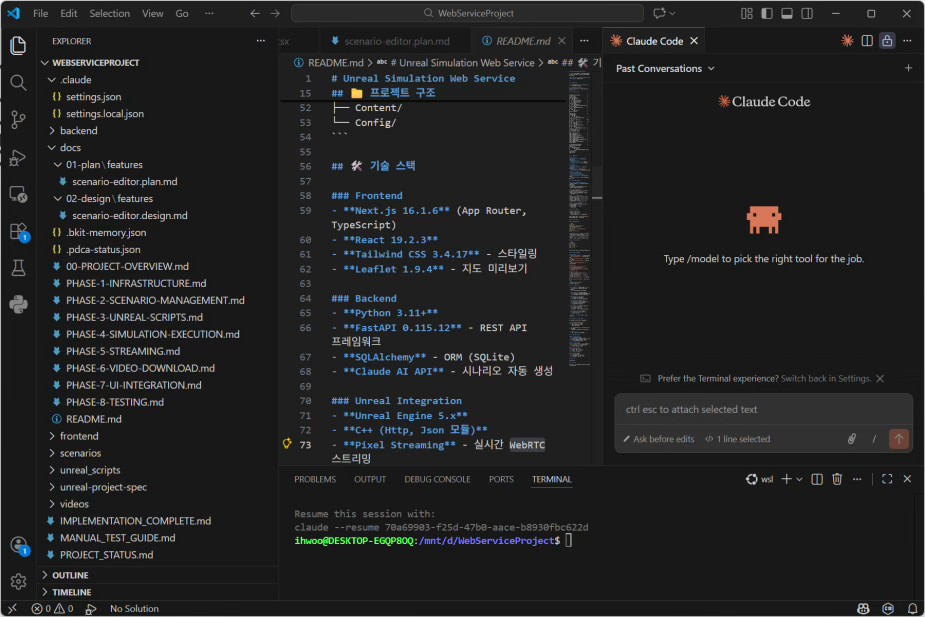Open the View menu
925x617 pixels.
click(x=152, y=13)
